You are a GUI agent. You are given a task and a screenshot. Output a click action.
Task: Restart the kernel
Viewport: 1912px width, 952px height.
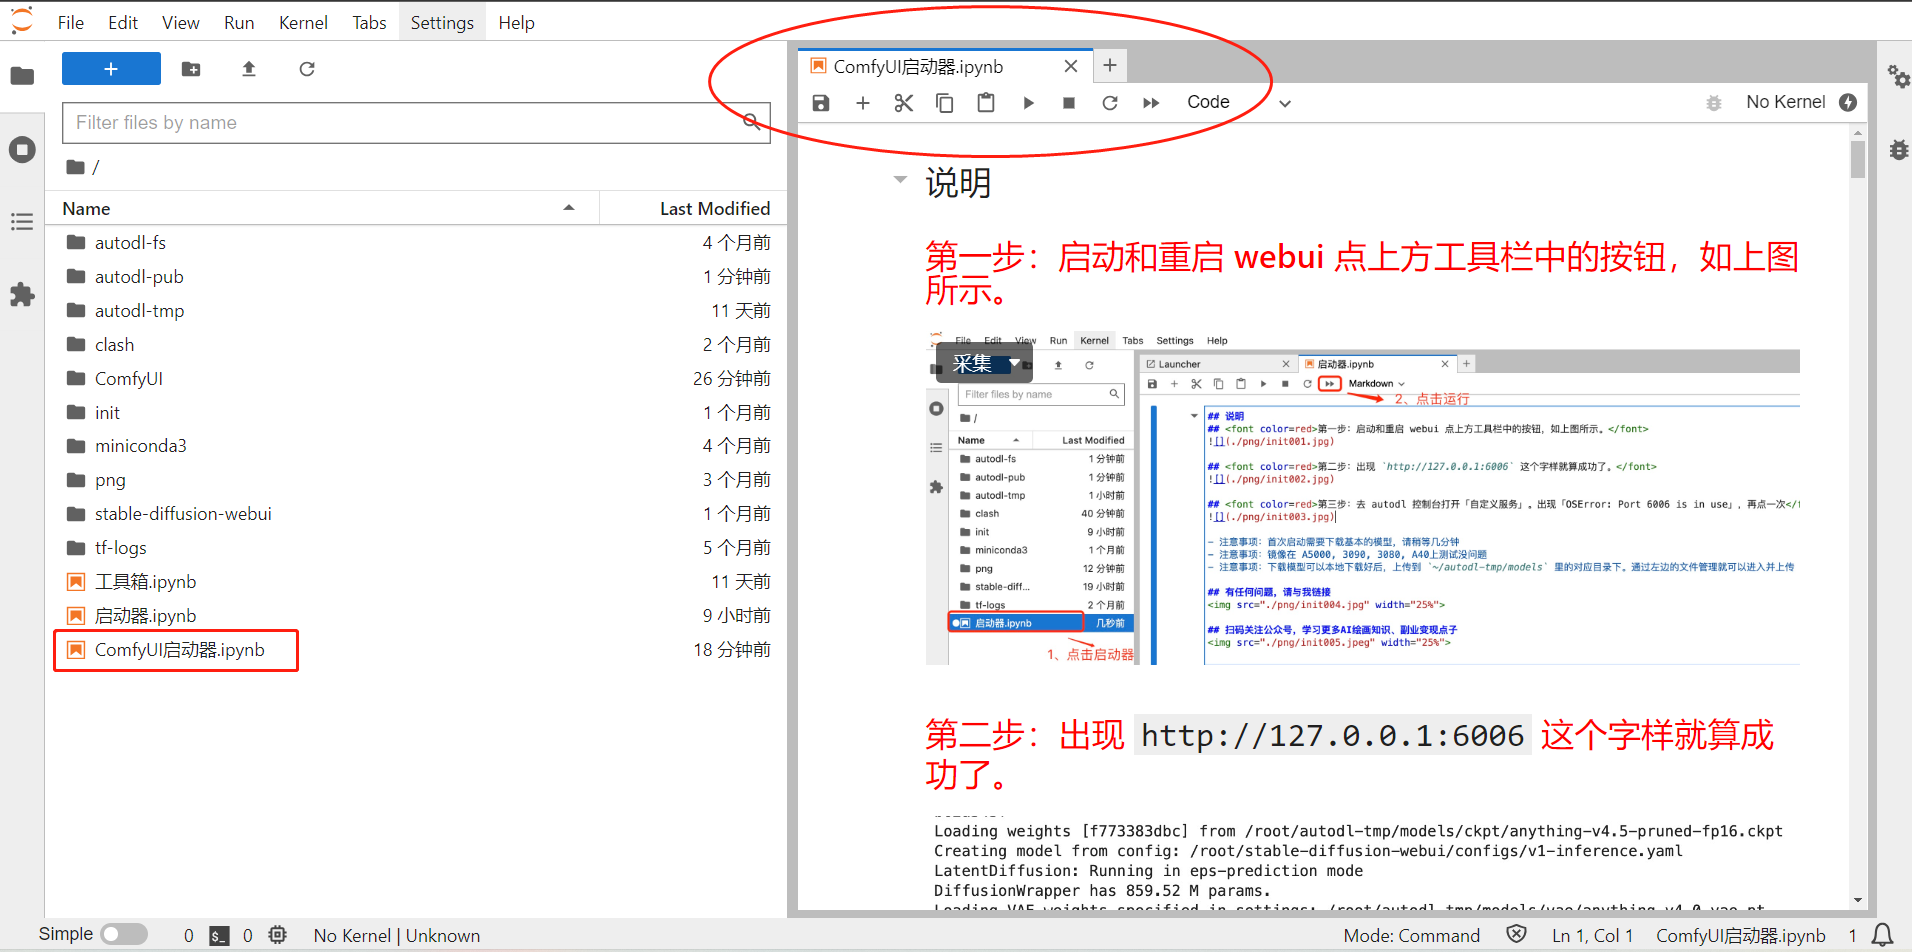pyautogui.click(x=1110, y=103)
